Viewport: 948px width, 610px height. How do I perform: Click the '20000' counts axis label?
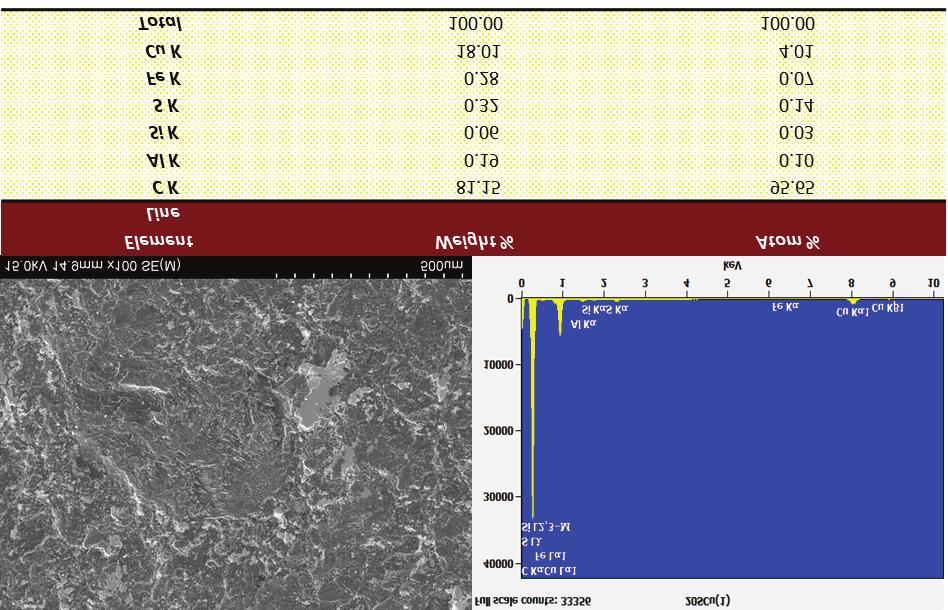[499, 430]
